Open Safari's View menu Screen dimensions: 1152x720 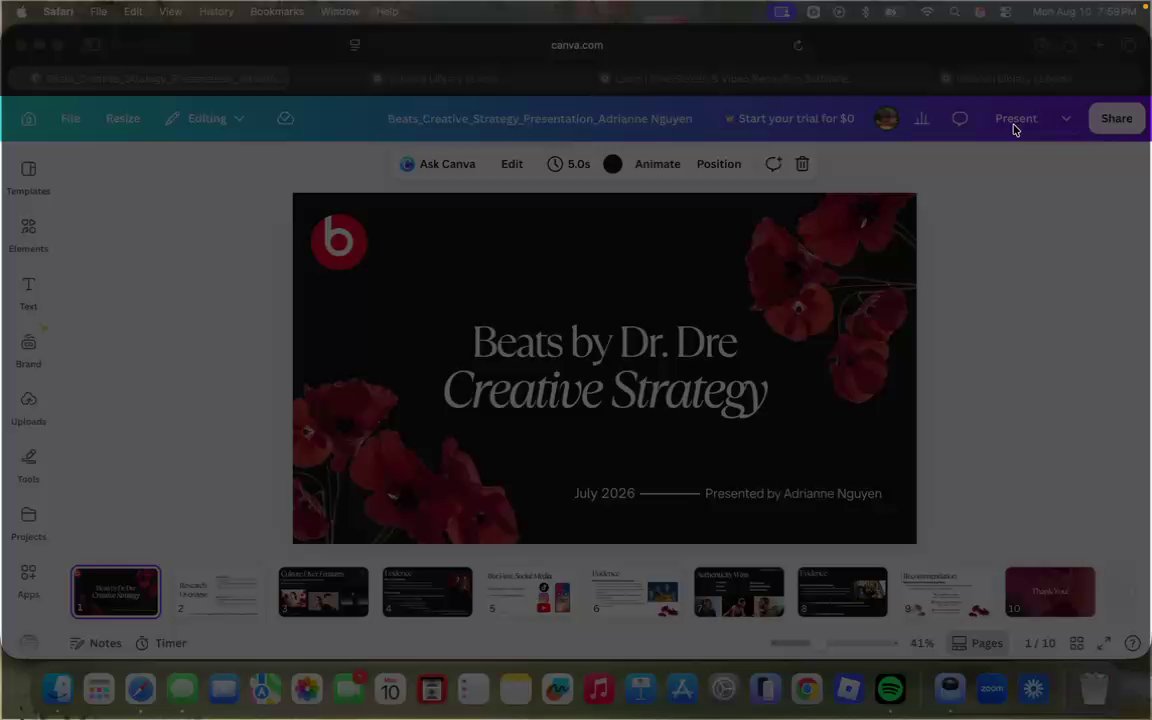point(170,12)
